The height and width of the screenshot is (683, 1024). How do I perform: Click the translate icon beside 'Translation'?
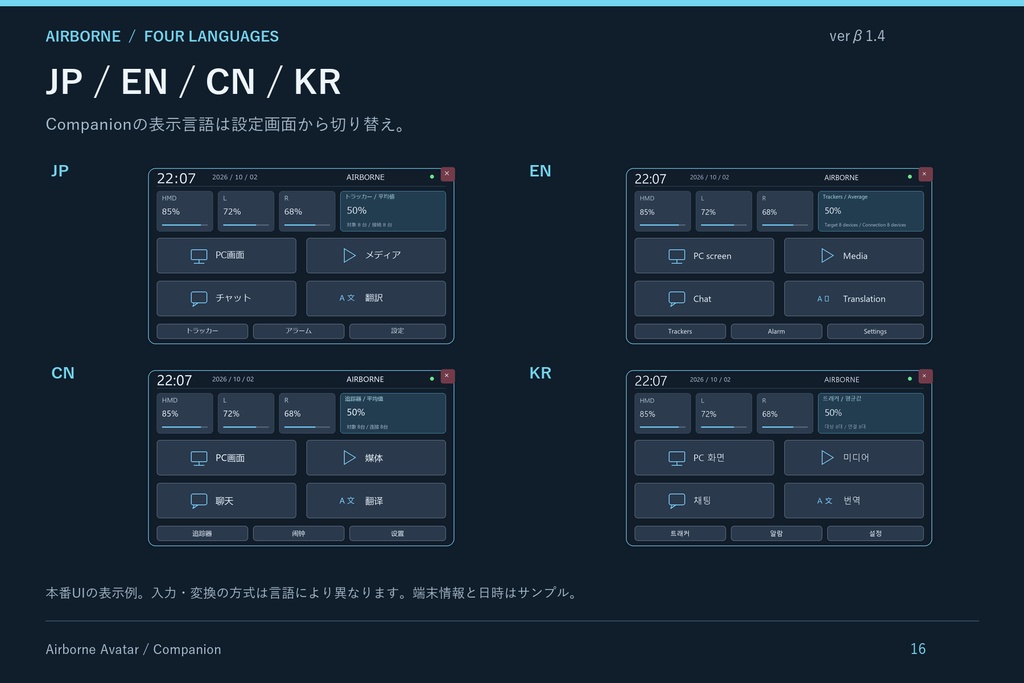point(824,298)
